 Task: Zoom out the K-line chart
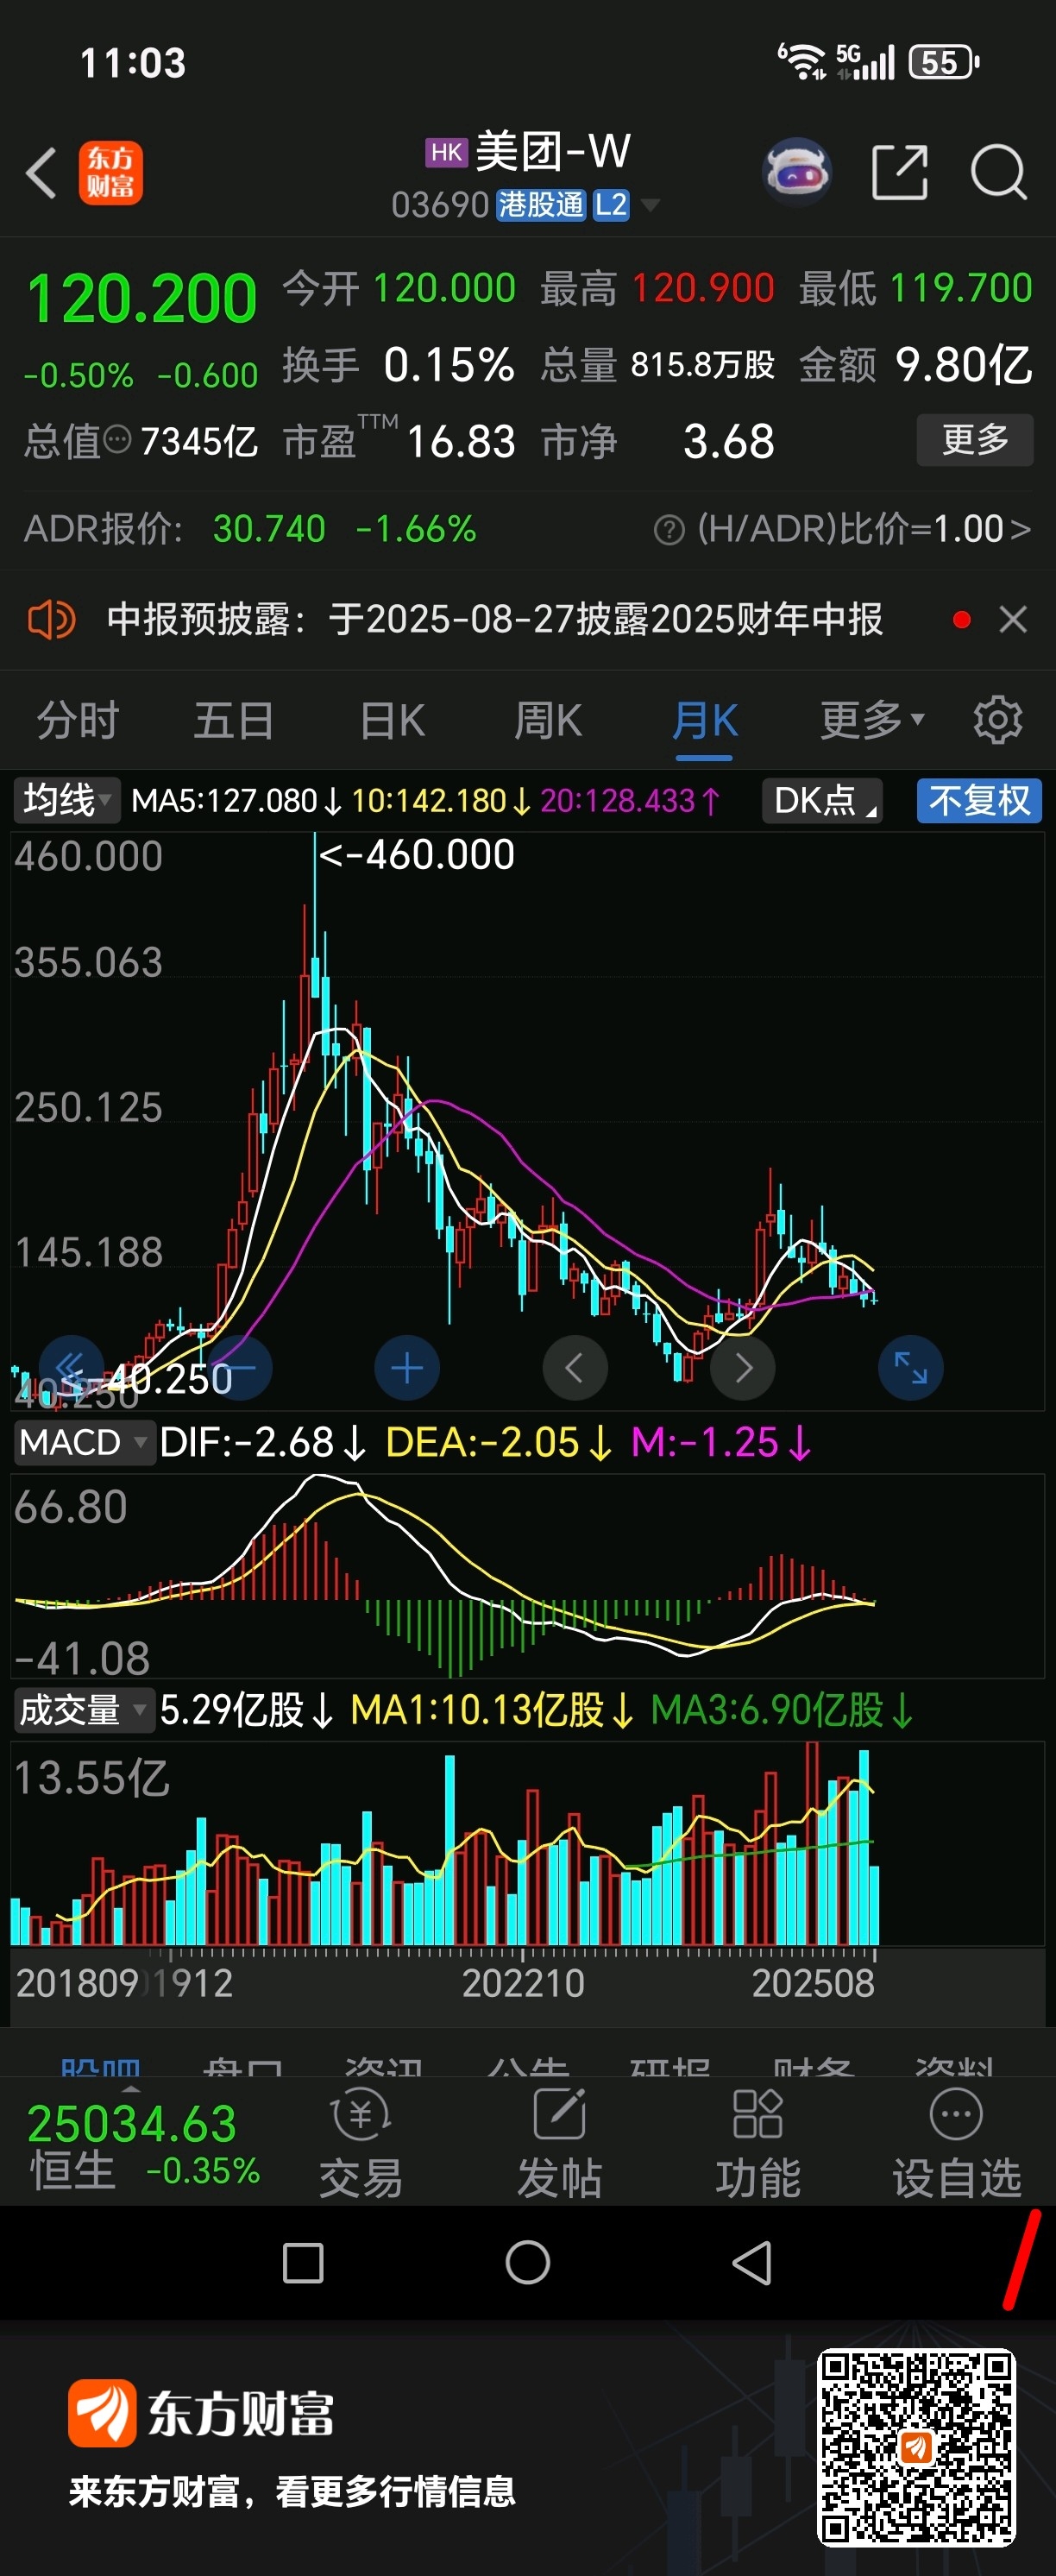click(x=240, y=1367)
